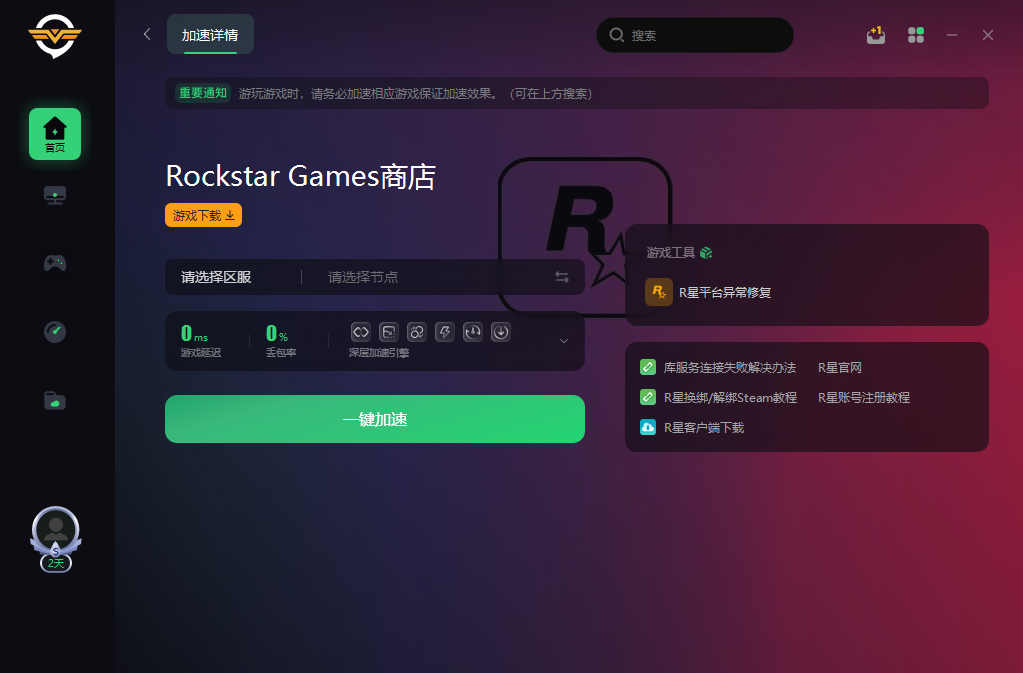Click the search magnifier icon
The height and width of the screenshot is (673, 1023).
tap(617, 35)
